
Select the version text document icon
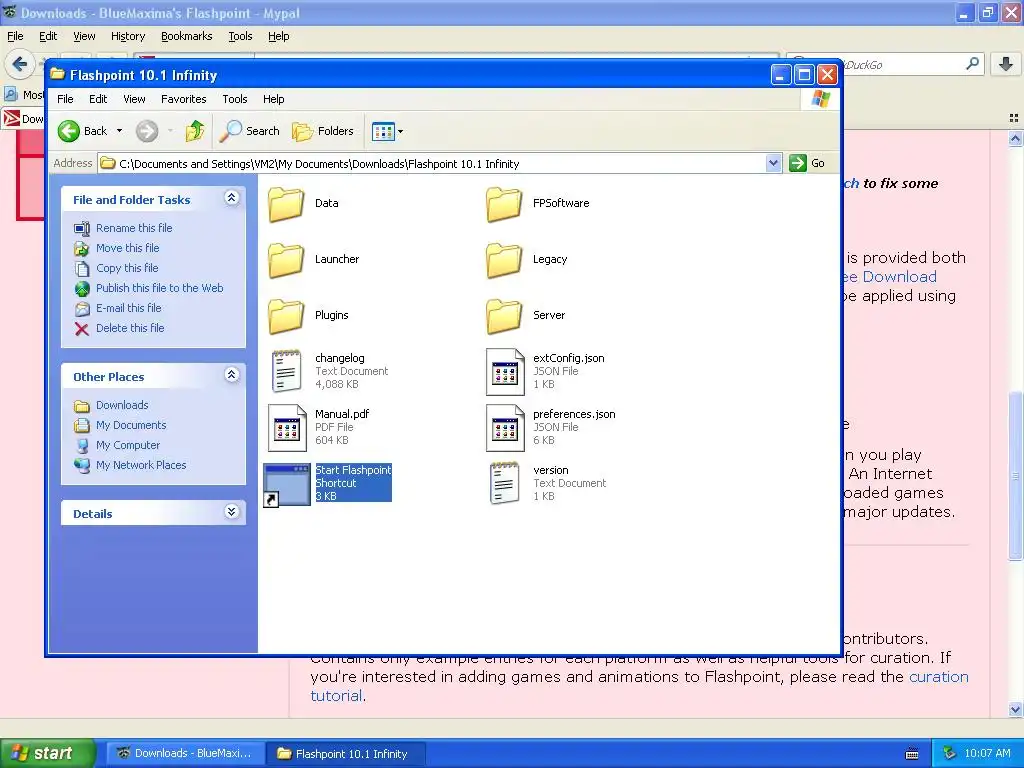[x=504, y=483]
